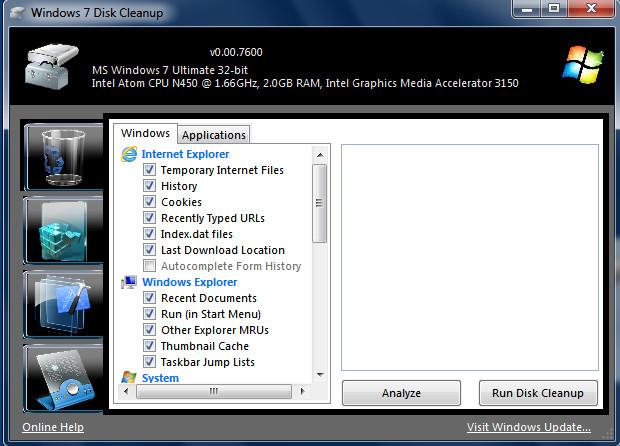Click the horizontal scrollbar thumb
Screen dimensions: 620x446
point(214,391)
